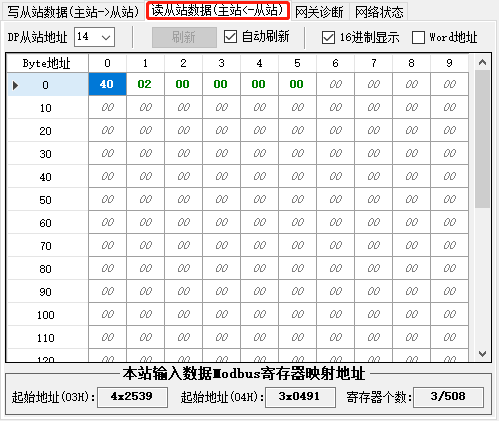Viewport: 499px width, 421px height.
Task: Select row header 10
Action: 47,108
